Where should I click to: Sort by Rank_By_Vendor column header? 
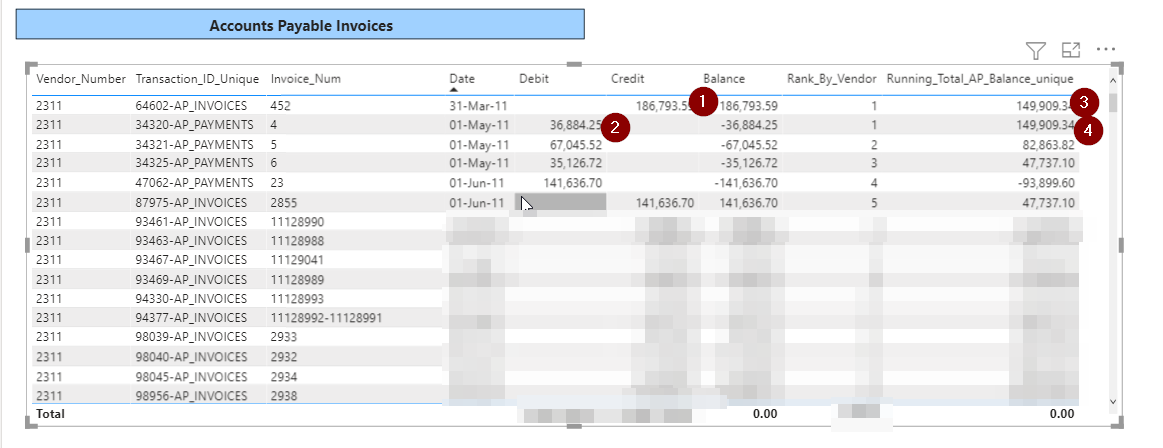[x=831, y=79]
